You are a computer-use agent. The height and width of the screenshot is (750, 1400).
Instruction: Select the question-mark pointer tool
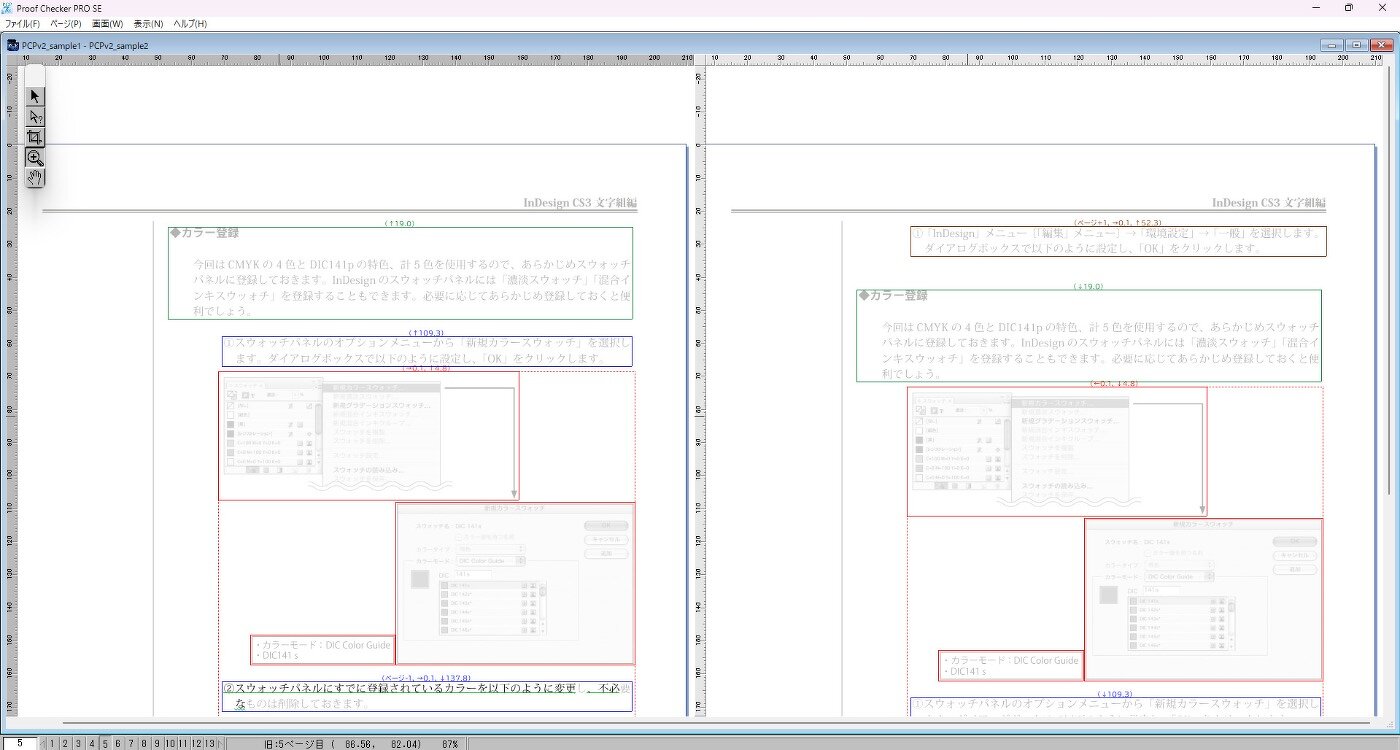coord(35,117)
